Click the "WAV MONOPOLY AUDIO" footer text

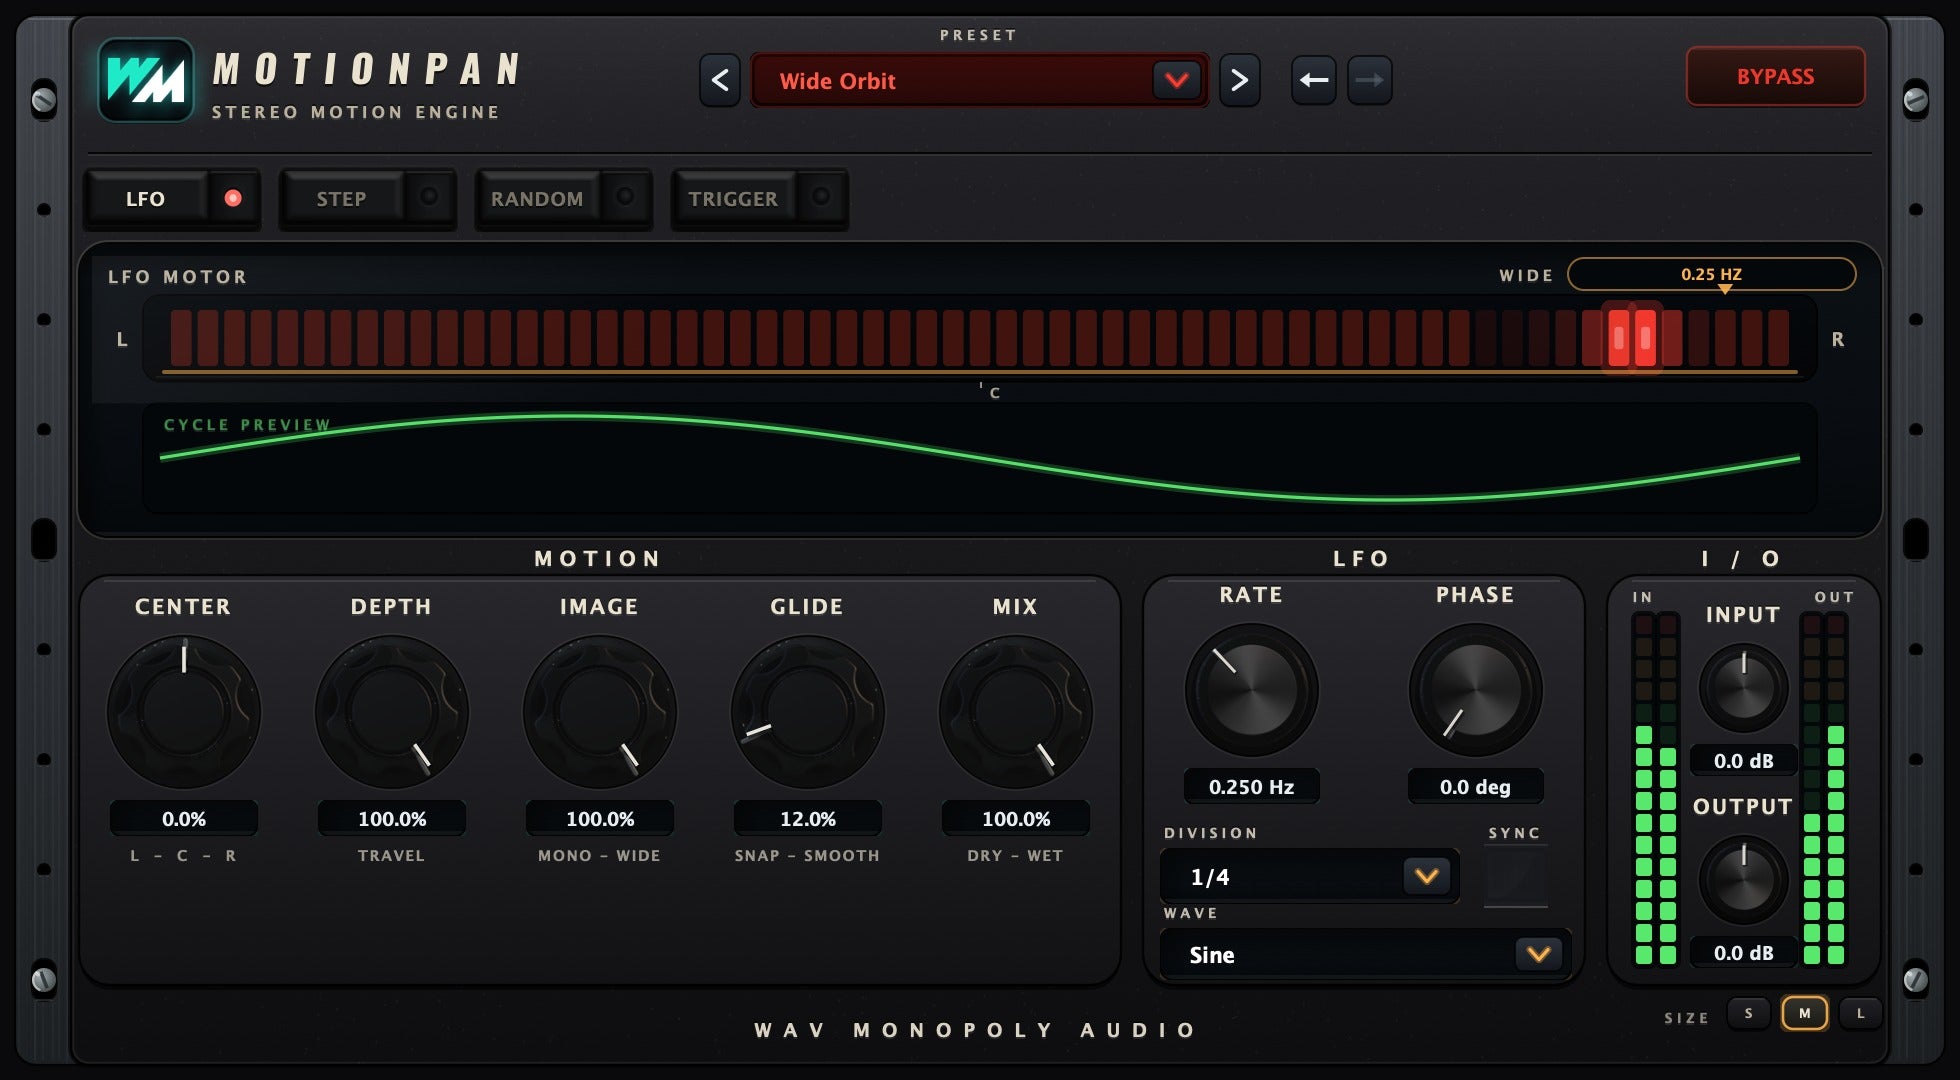pos(975,1030)
